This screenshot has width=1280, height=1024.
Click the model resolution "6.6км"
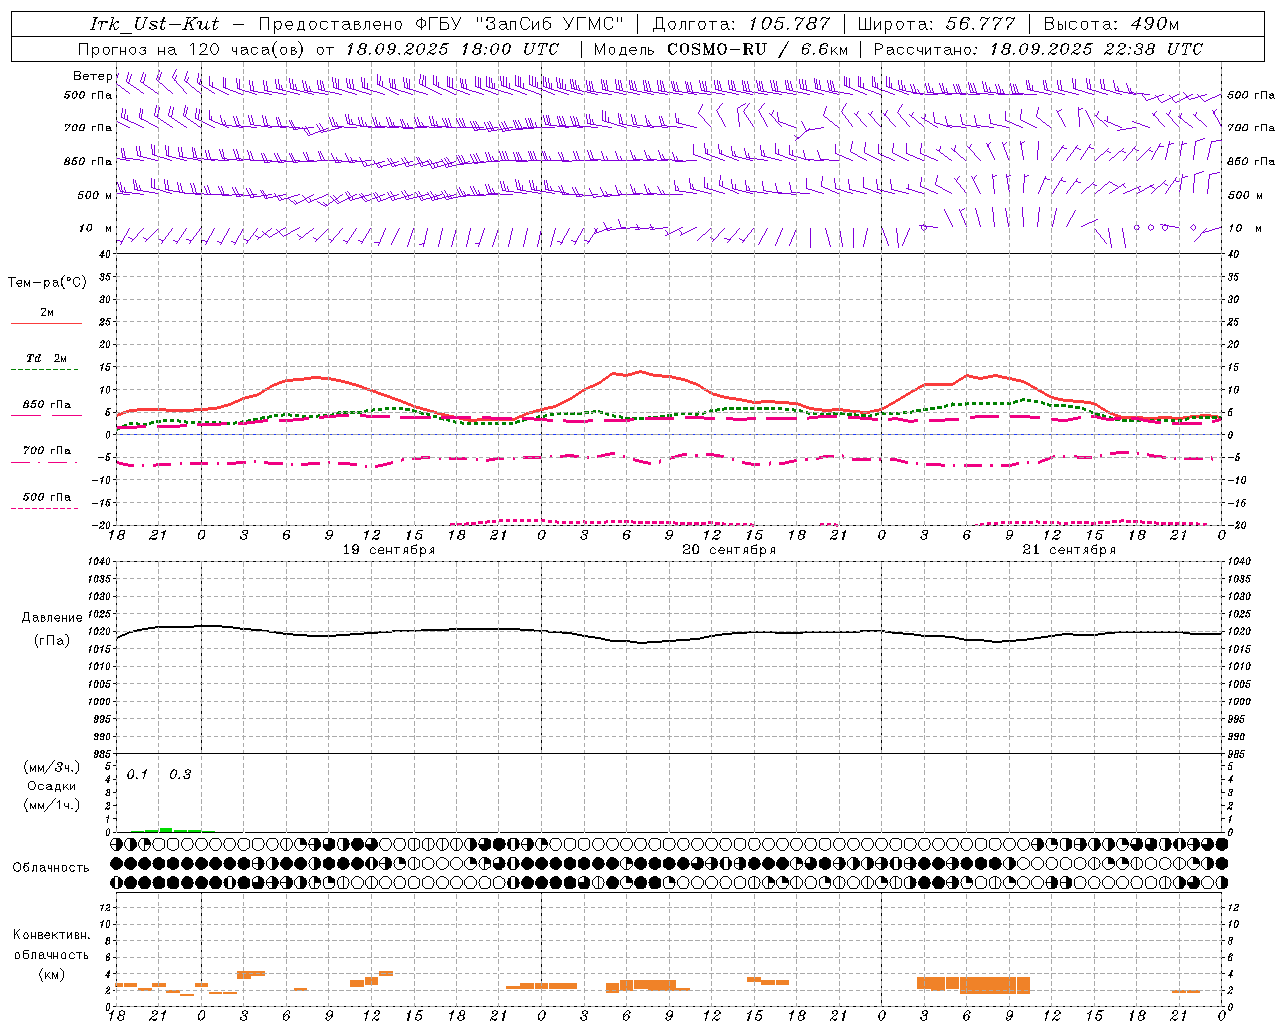tap(824, 49)
